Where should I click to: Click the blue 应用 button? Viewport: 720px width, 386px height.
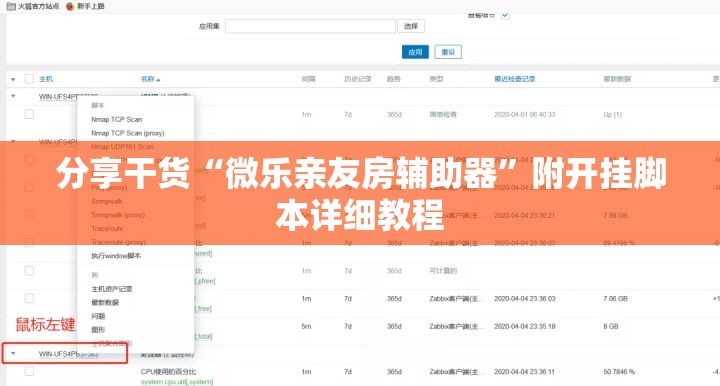coord(415,52)
